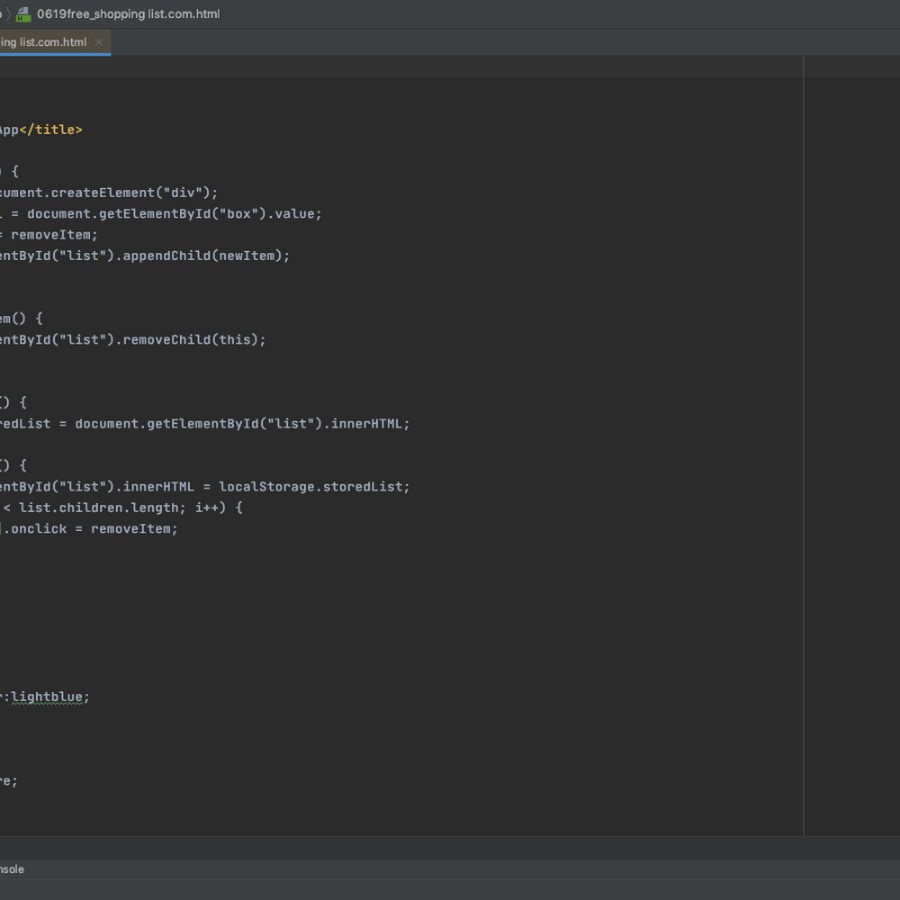
Task: Click the appendChild(newItem) code line
Action: point(145,256)
